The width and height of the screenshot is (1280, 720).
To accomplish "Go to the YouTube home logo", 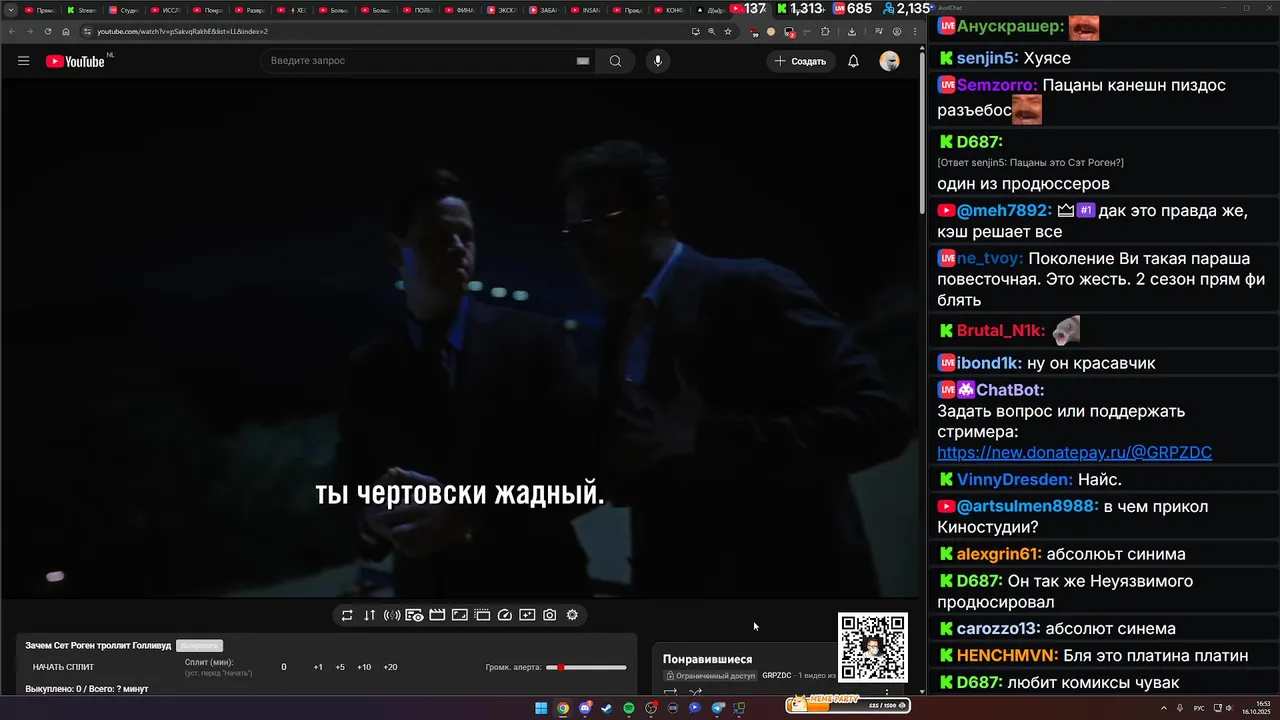I will coord(75,61).
